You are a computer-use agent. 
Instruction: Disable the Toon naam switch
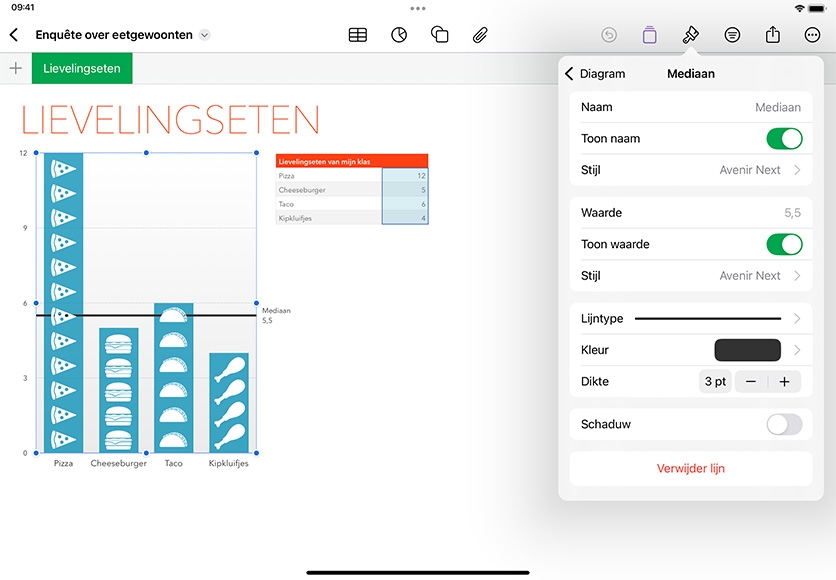click(x=784, y=139)
